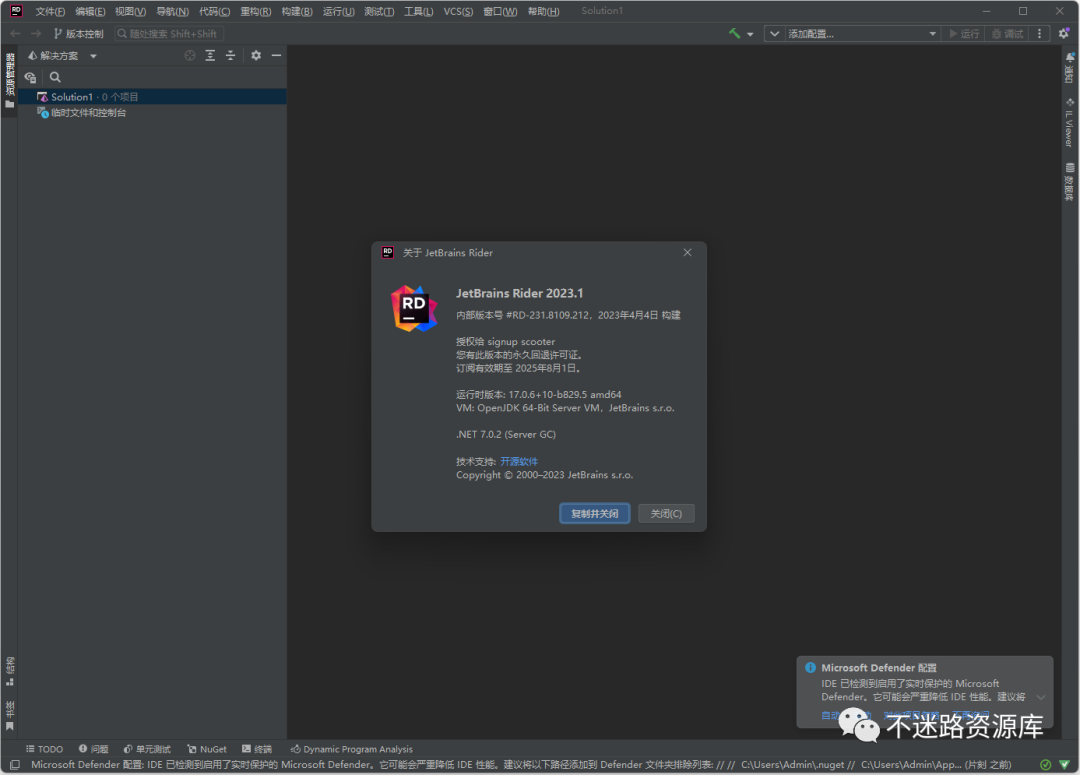Click the JetBrains Rider 2023.1 heading text

519,293
